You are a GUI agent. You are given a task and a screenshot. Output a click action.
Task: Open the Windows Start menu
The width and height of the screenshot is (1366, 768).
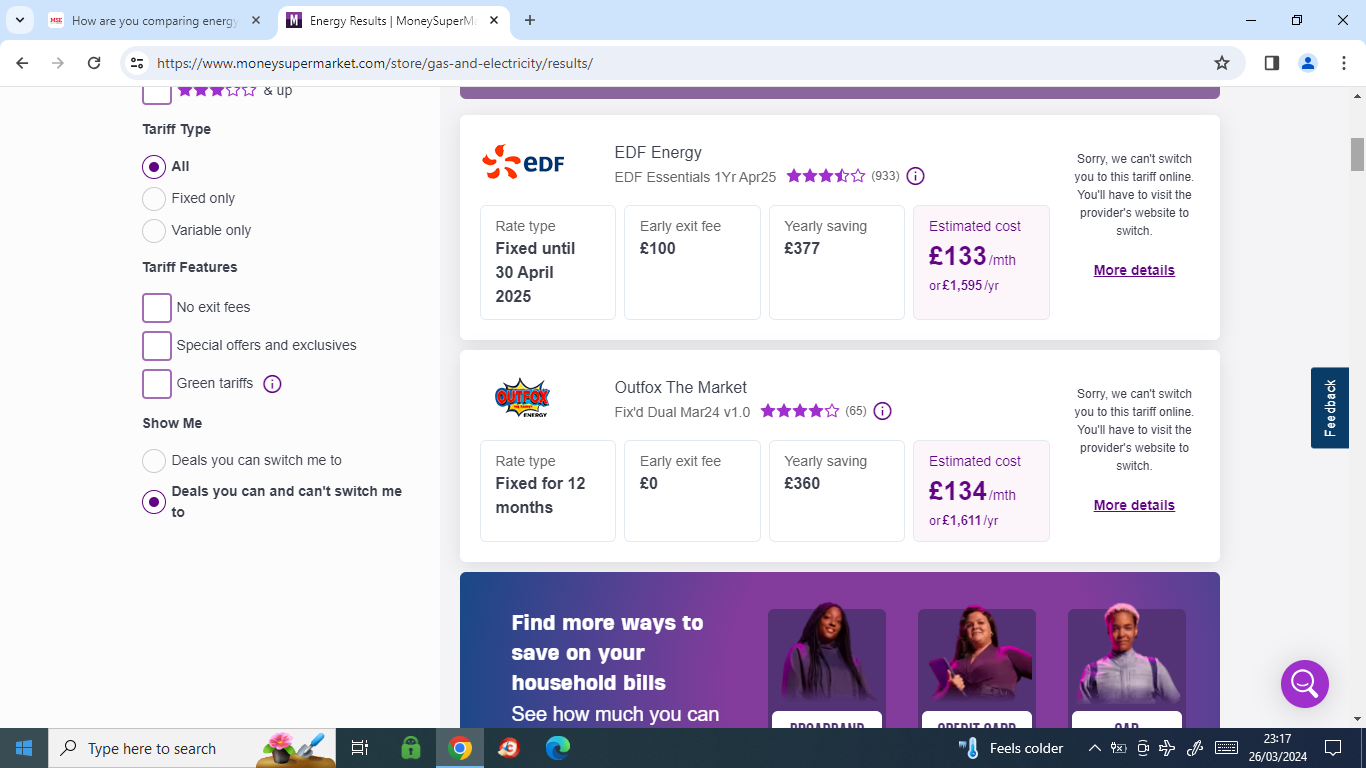pyautogui.click(x=24, y=748)
